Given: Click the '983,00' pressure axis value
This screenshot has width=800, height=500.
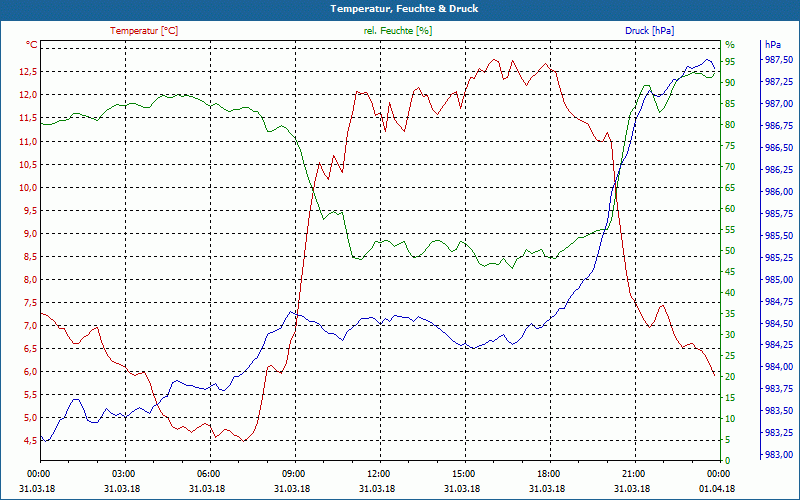Looking at the screenshot, I should pyautogui.click(x=779, y=454).
